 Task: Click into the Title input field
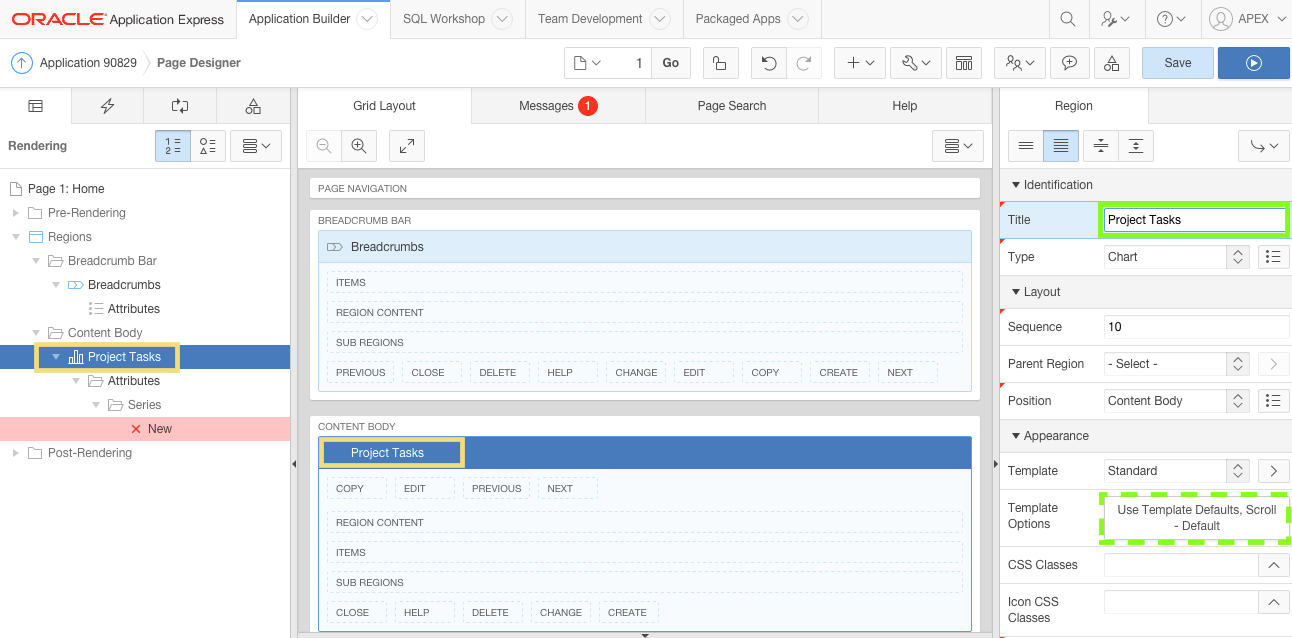click(x=1194, y=220)
